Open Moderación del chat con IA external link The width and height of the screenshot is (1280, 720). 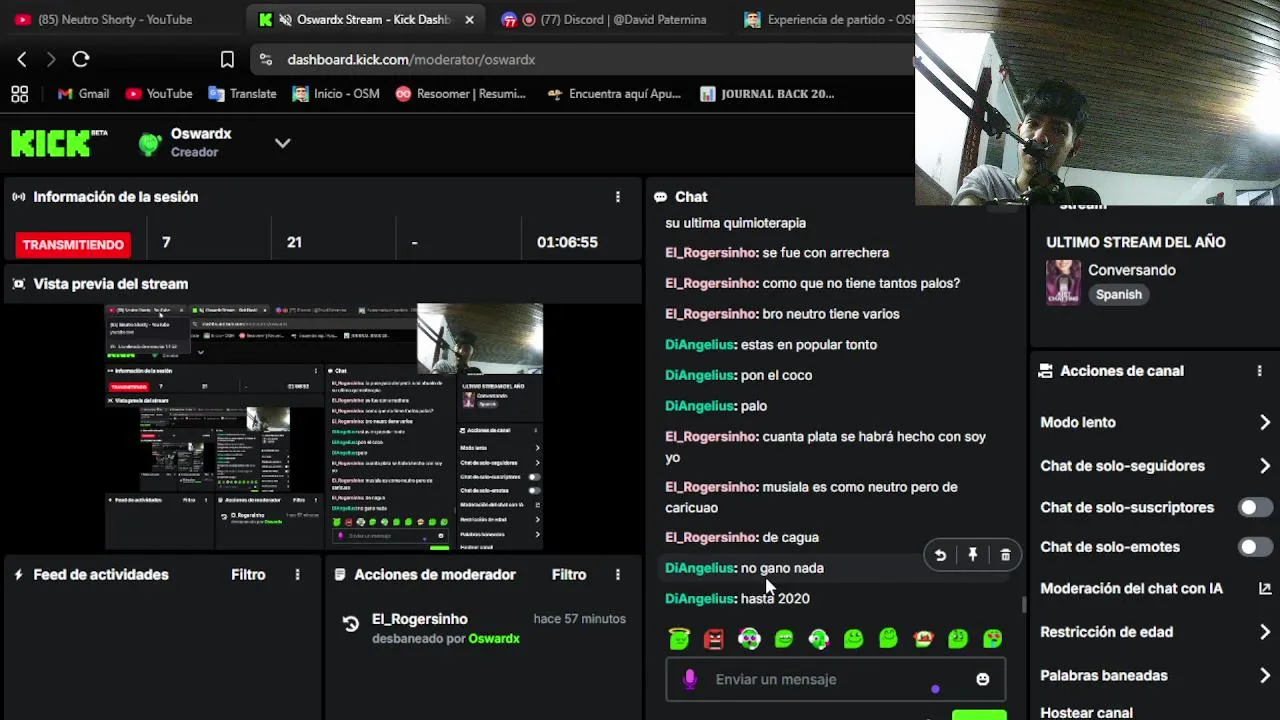(1265, 589)
